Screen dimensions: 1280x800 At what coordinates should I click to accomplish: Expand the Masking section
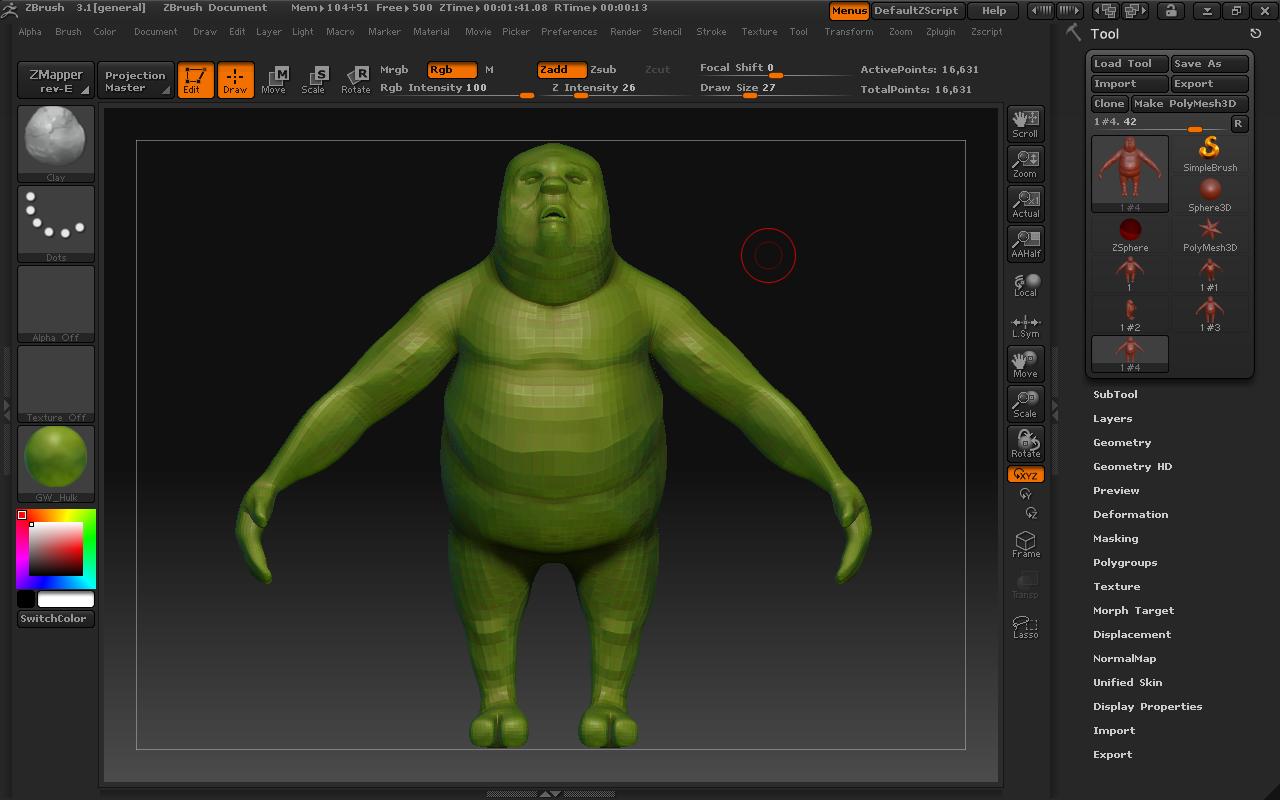pyautogui.click(x=1115, y=538)
